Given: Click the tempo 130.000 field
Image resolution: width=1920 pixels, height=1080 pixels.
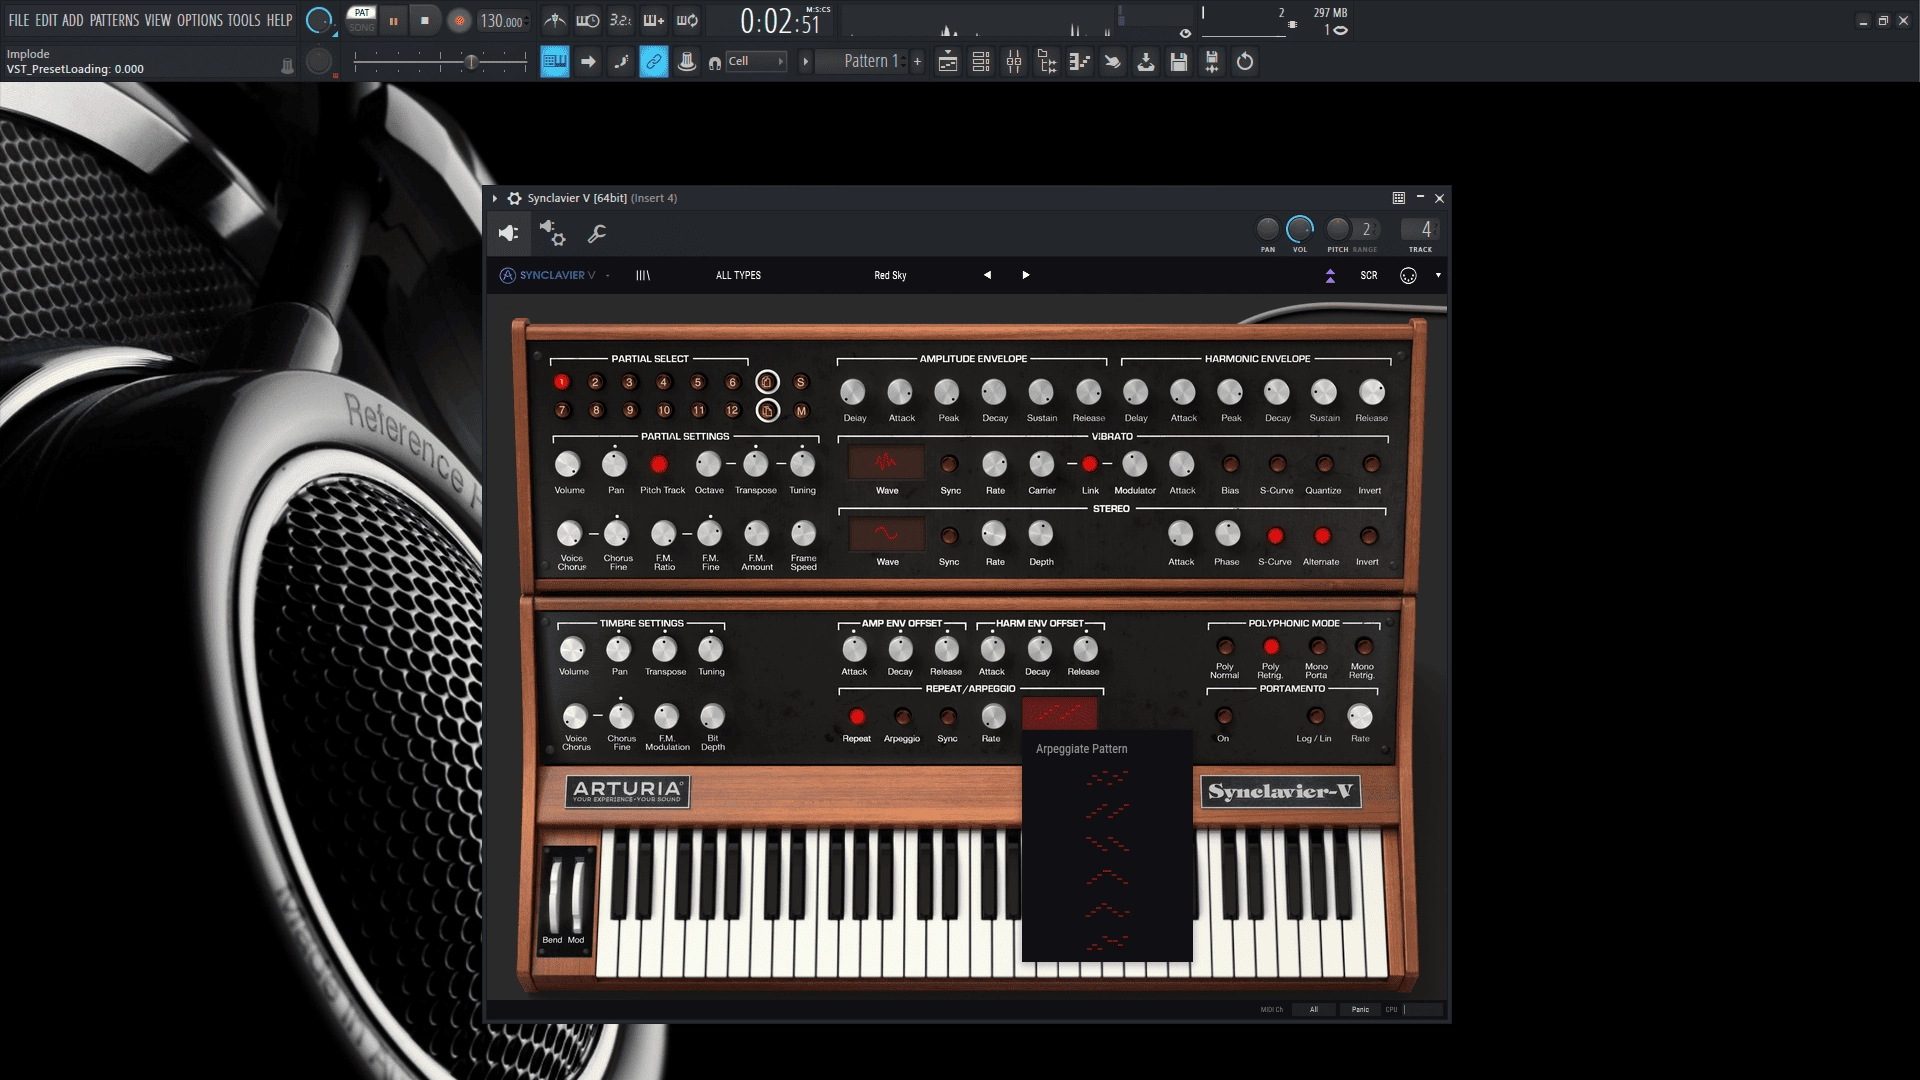Looking at the screenshot, I should tap(503, 21).
